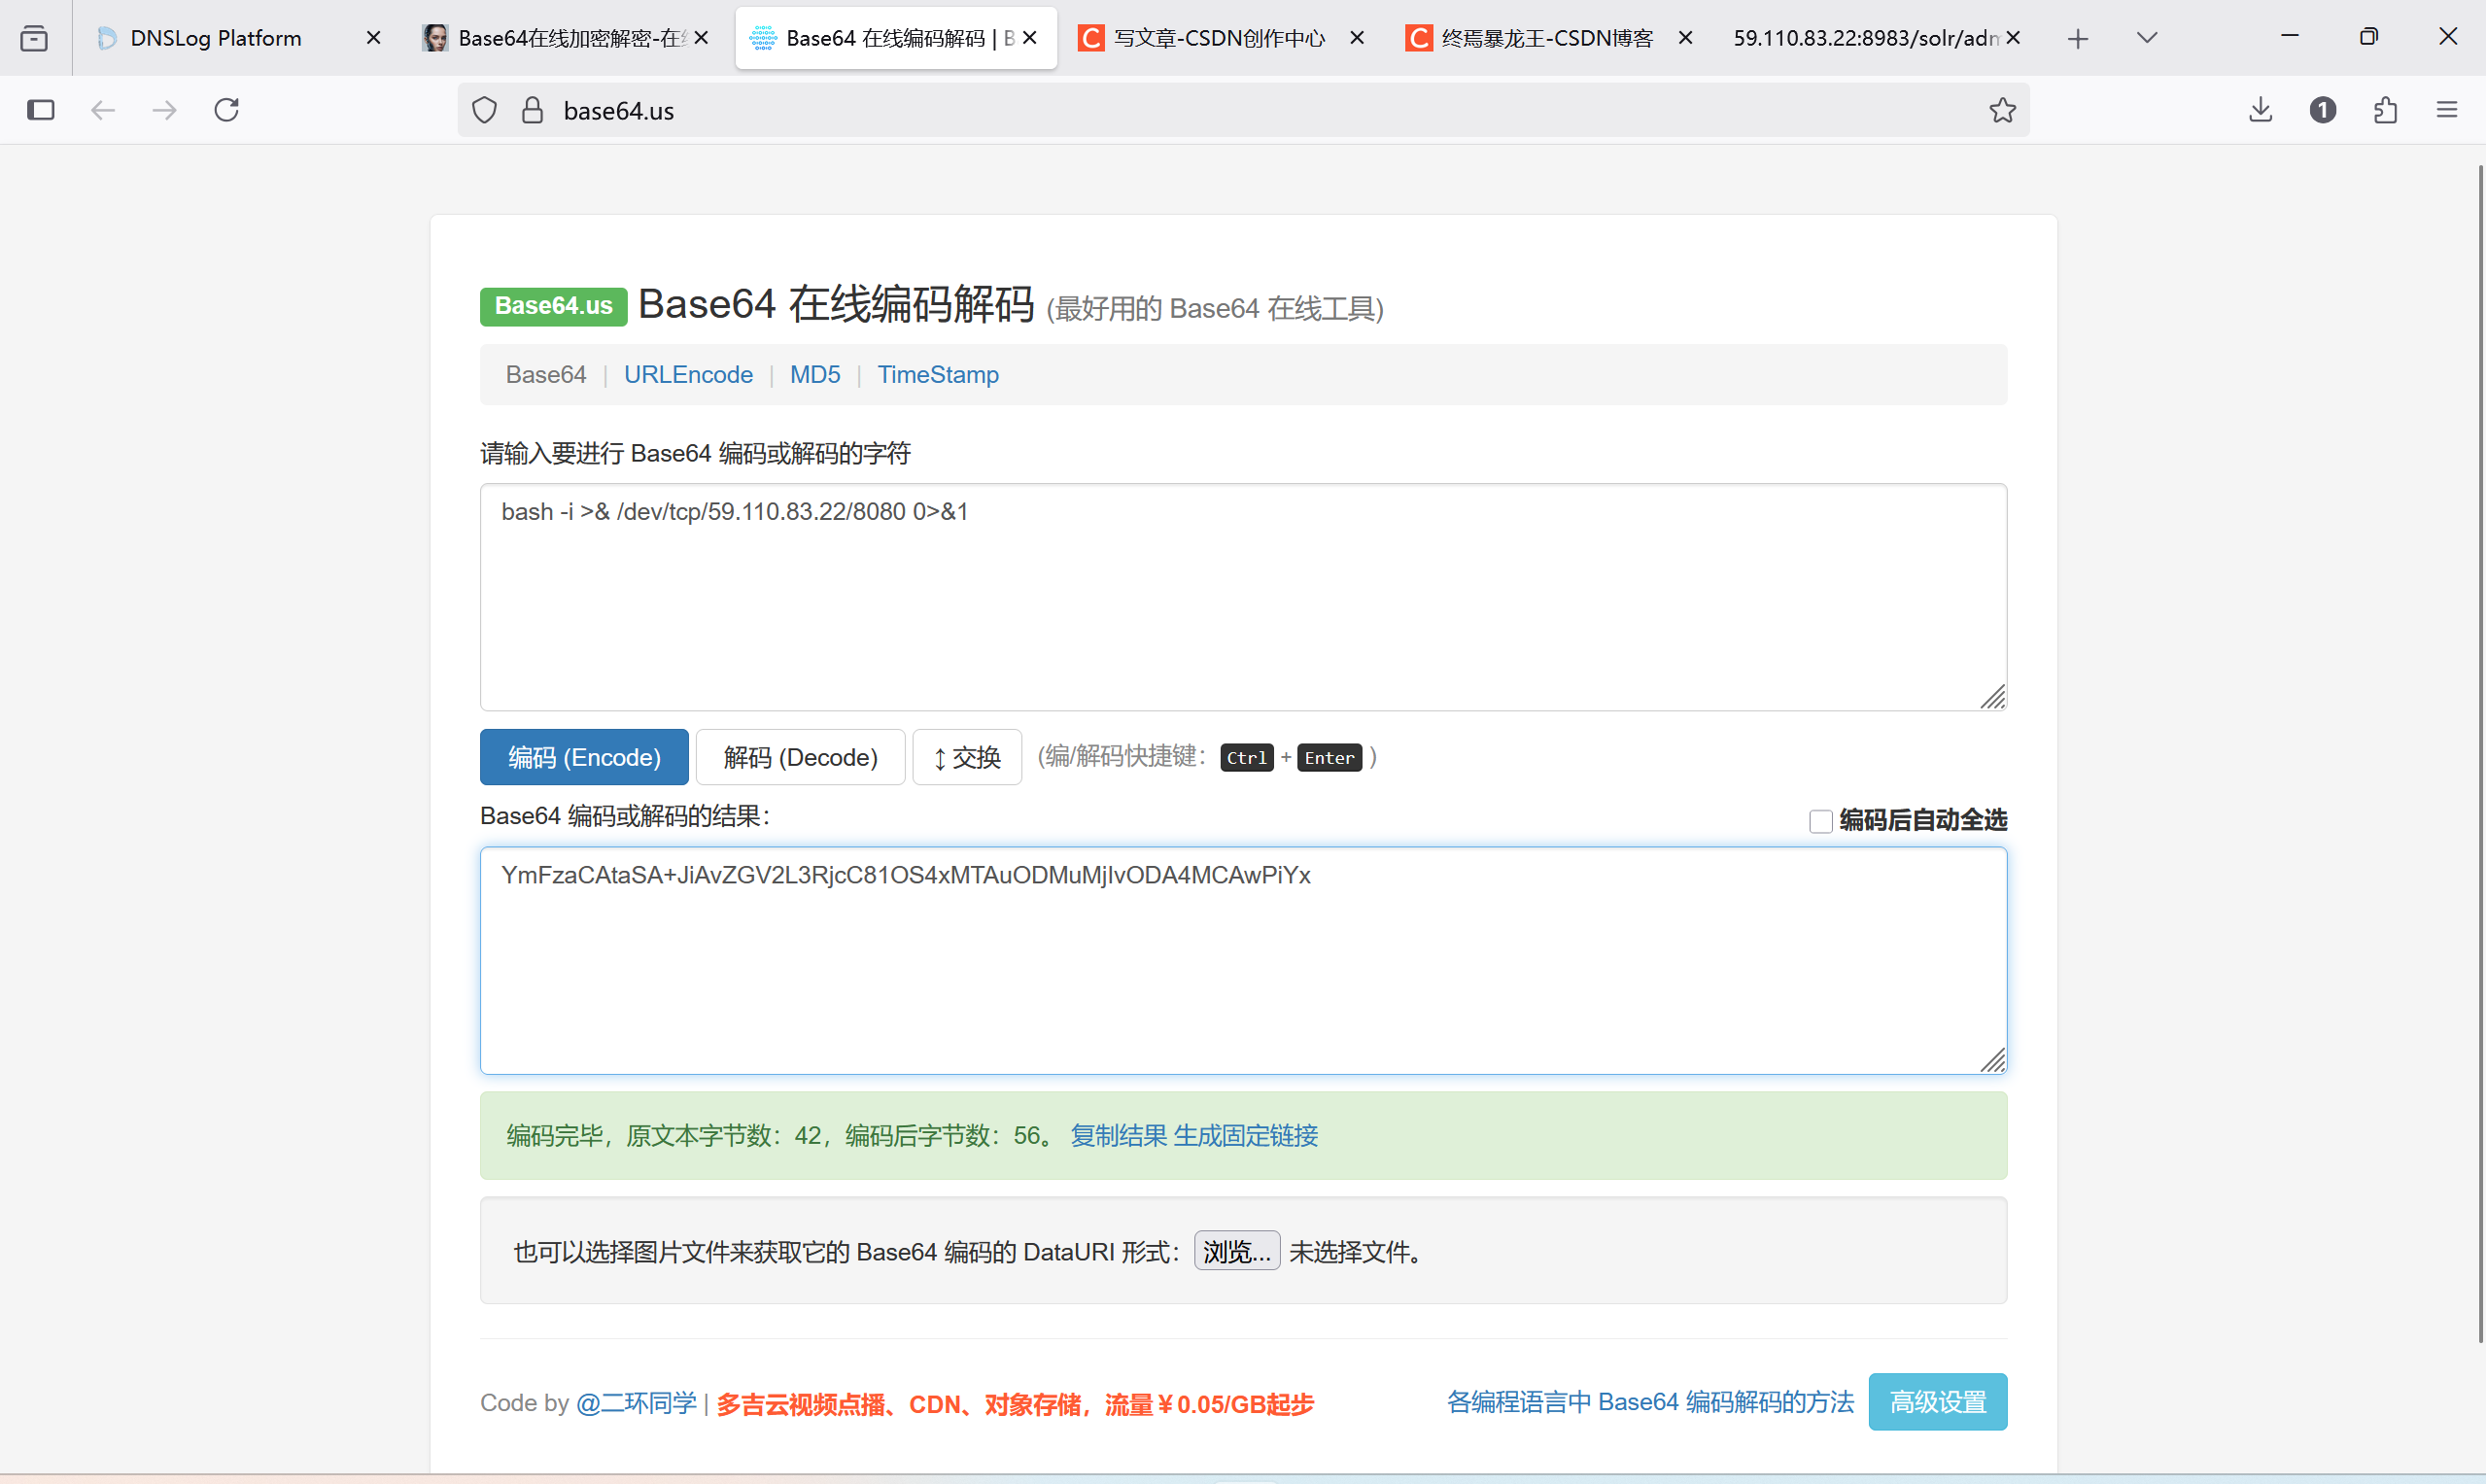Open the MD5 tool link
This screenshot has height=1484, width=2486.
point(815,375)
